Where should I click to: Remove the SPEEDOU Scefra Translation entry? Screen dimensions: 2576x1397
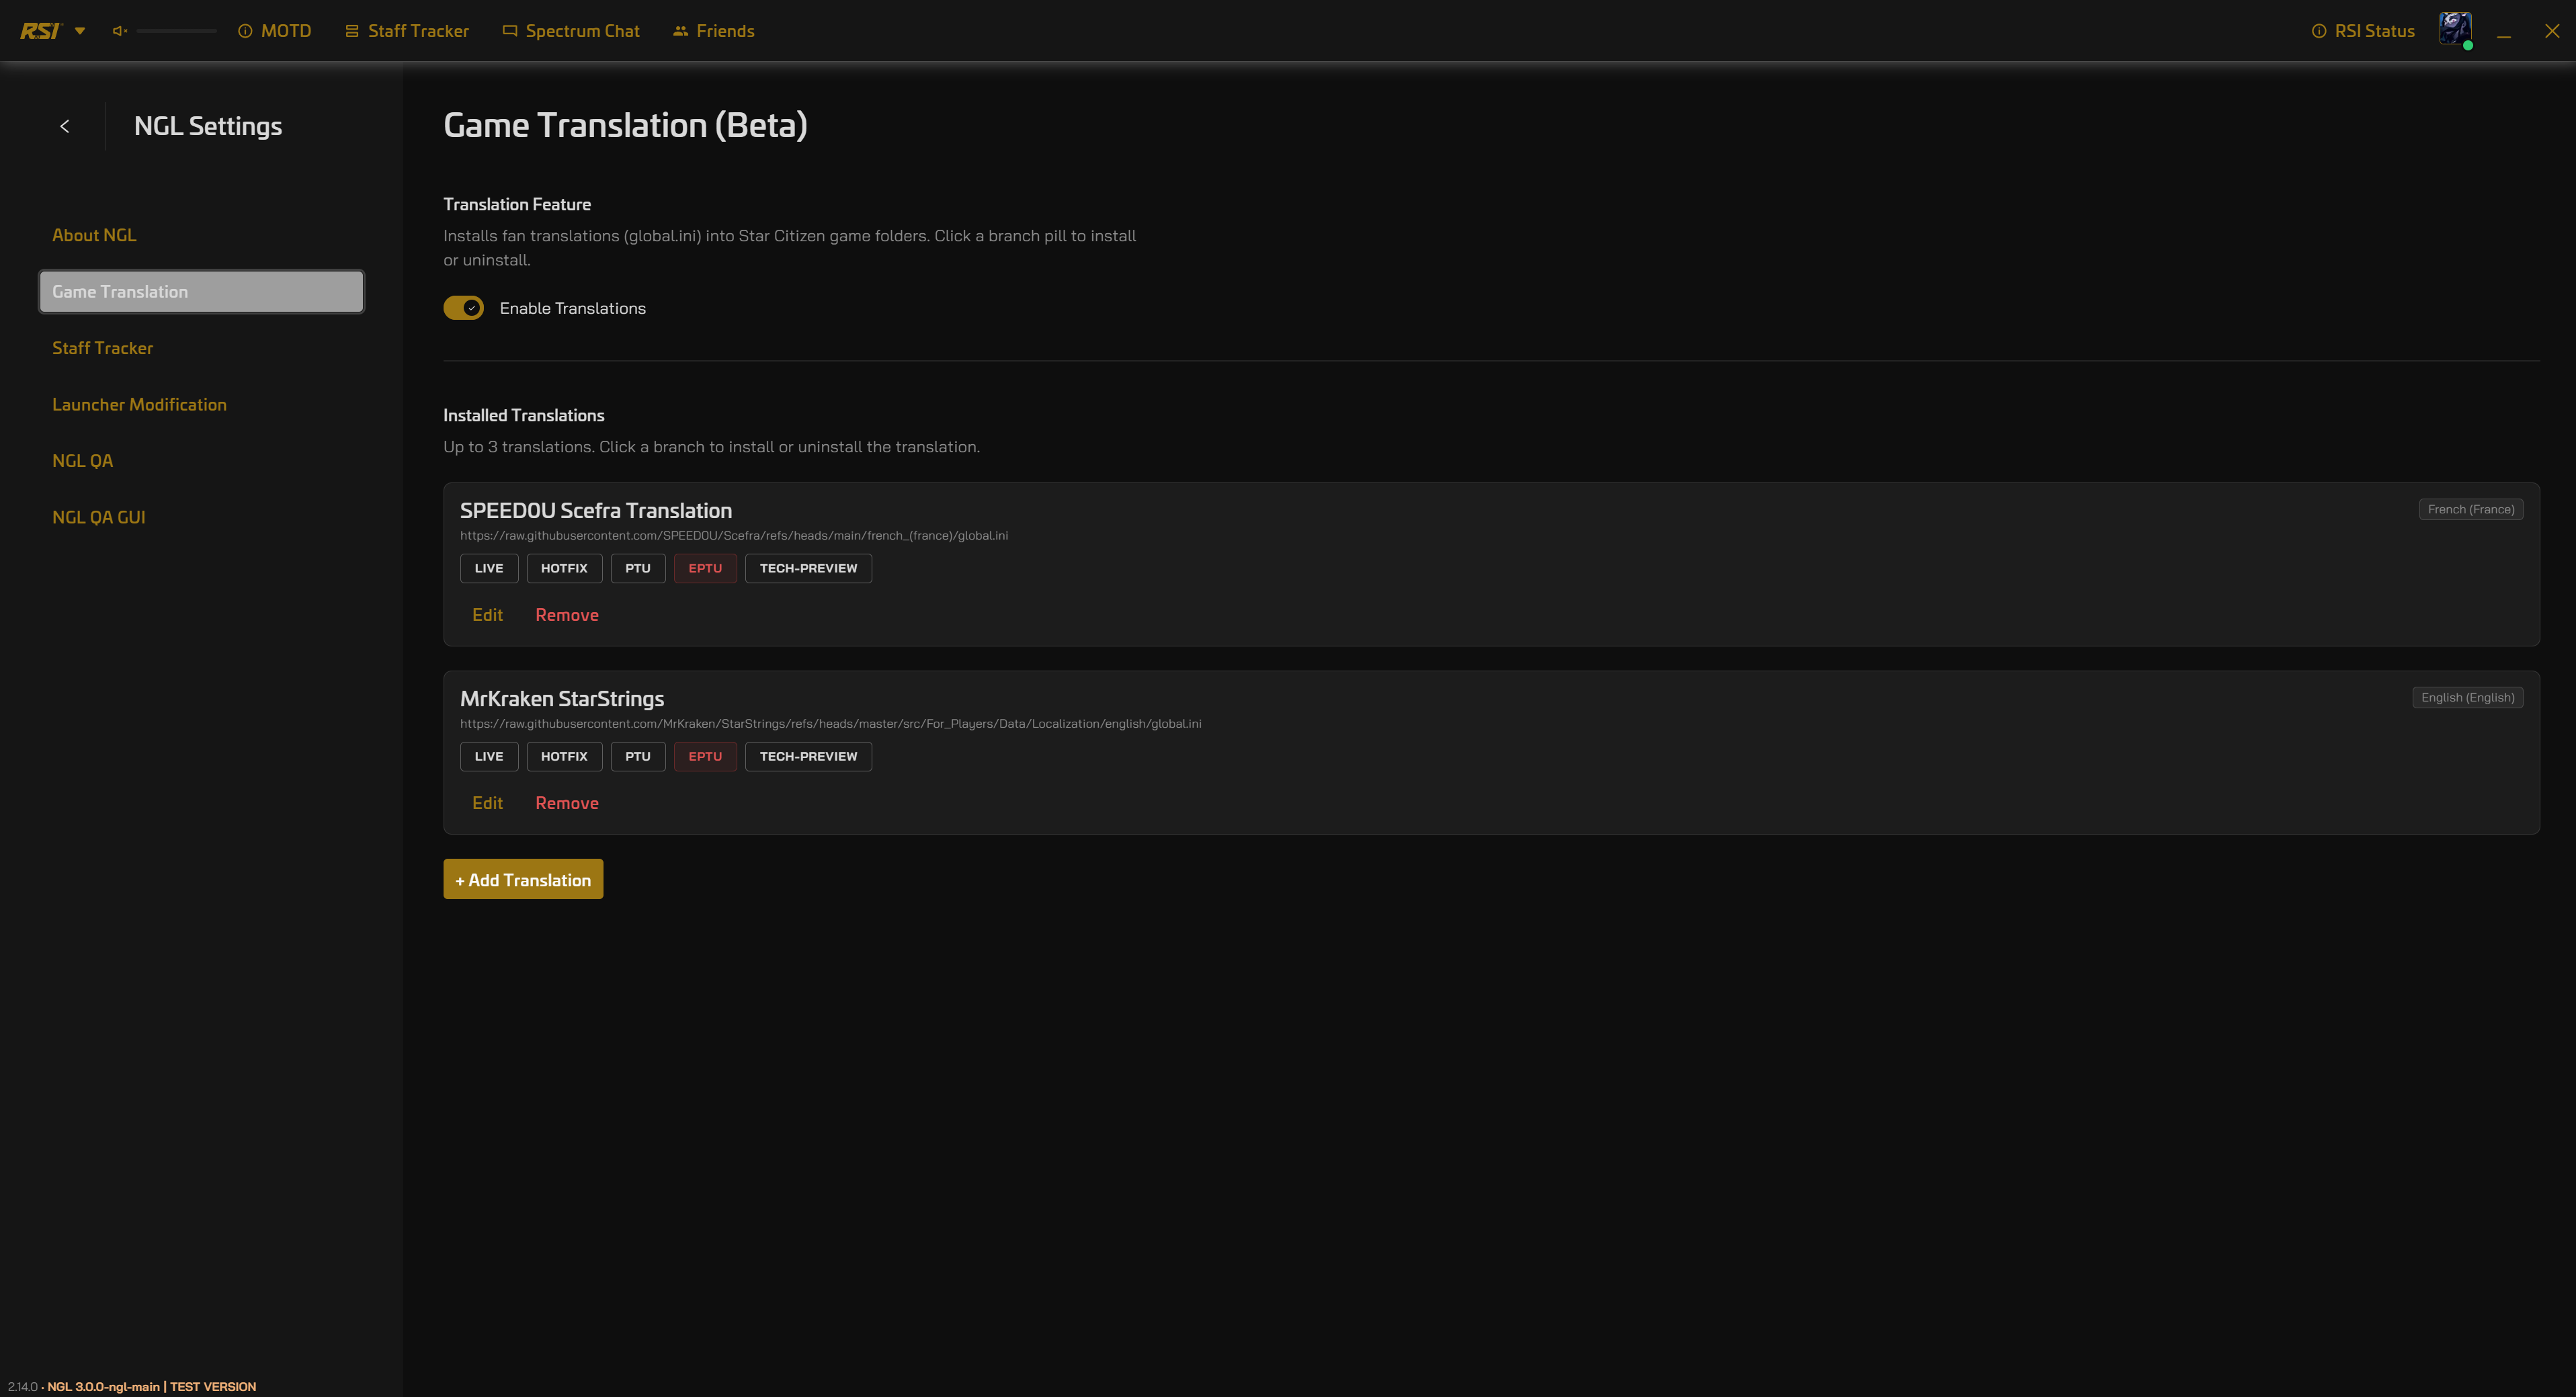click(567, 615)
